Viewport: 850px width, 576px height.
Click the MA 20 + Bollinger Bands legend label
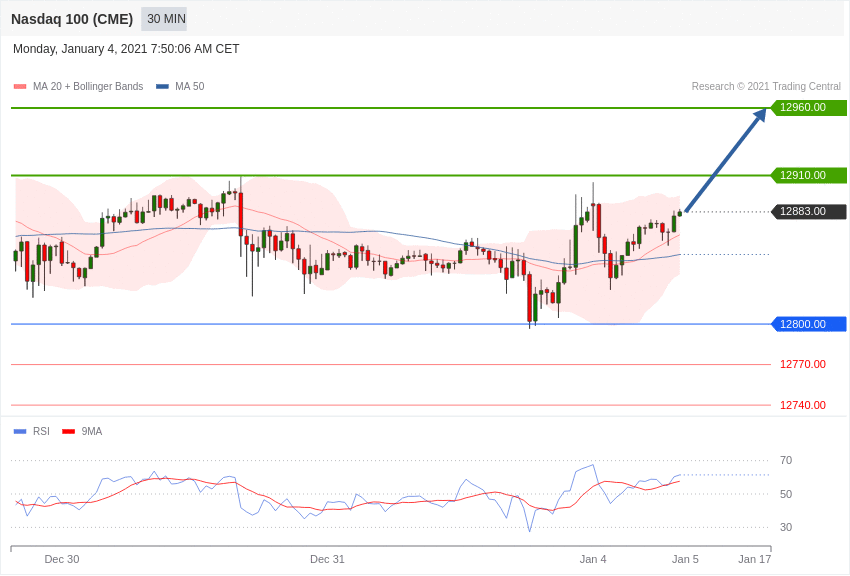click(x=88, y=87)
